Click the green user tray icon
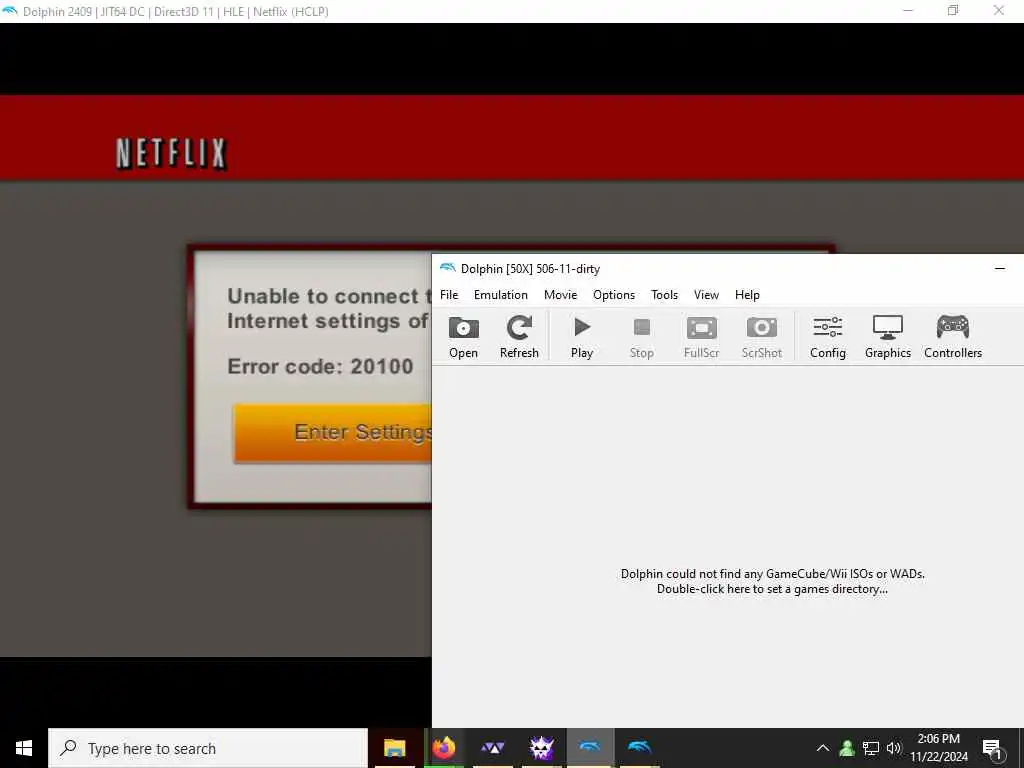This screenshot has width=1024, height=768. point(847,748)
